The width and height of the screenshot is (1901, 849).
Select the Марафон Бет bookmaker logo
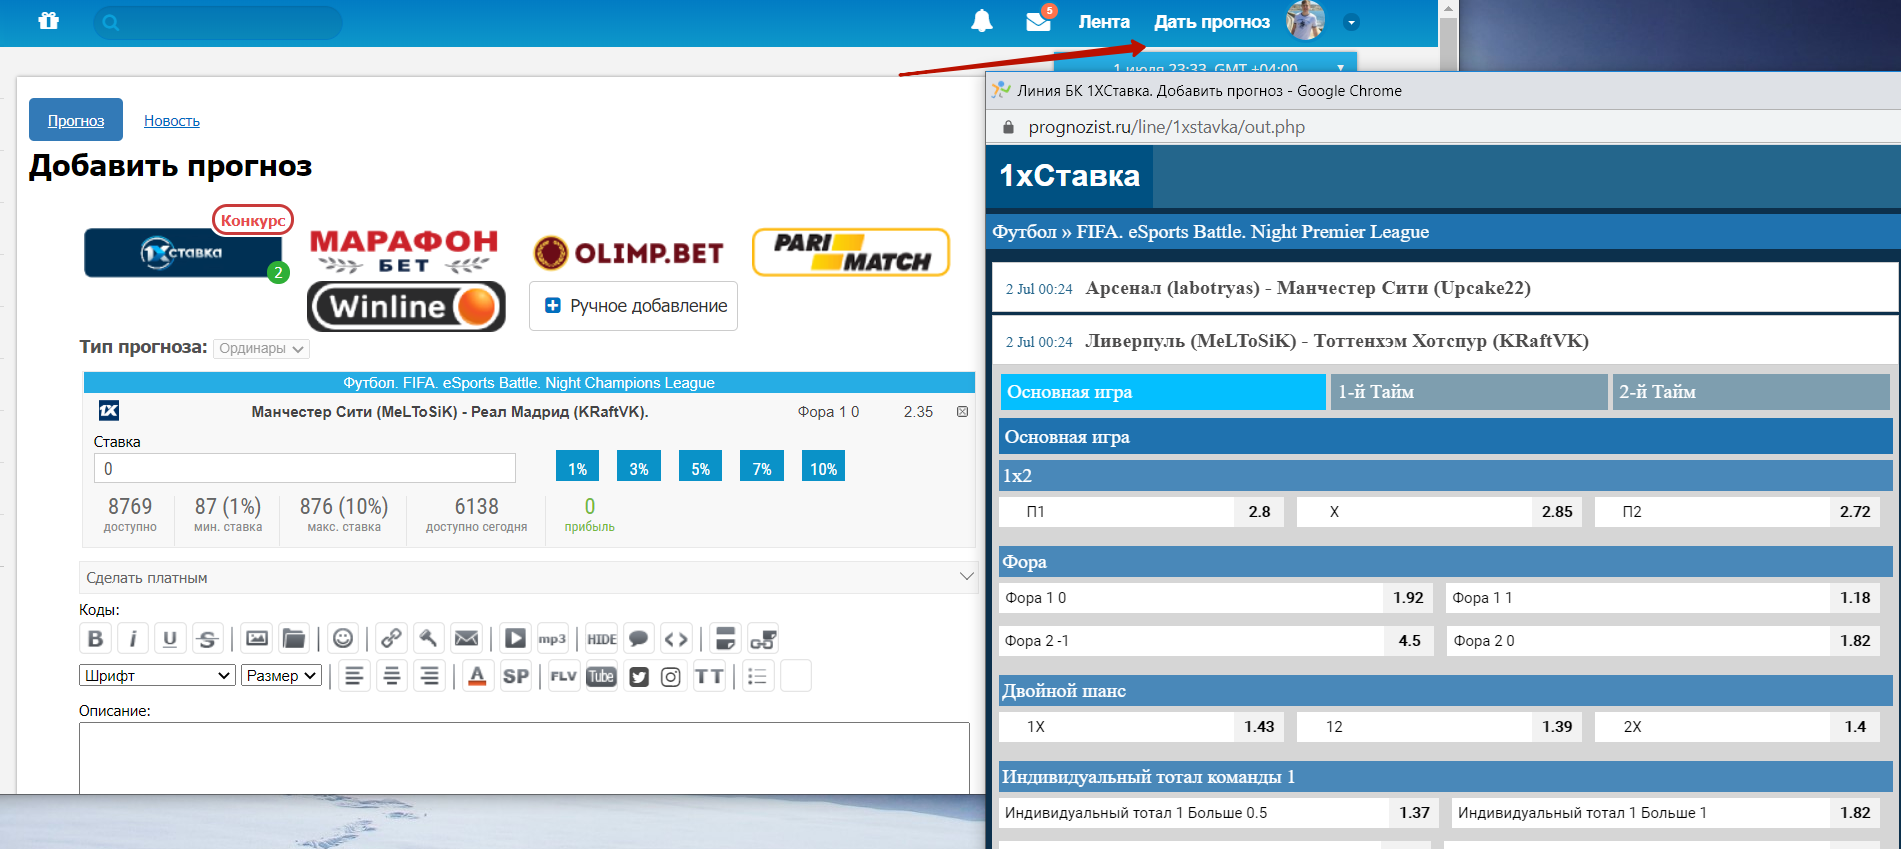[x=404, y=251]
